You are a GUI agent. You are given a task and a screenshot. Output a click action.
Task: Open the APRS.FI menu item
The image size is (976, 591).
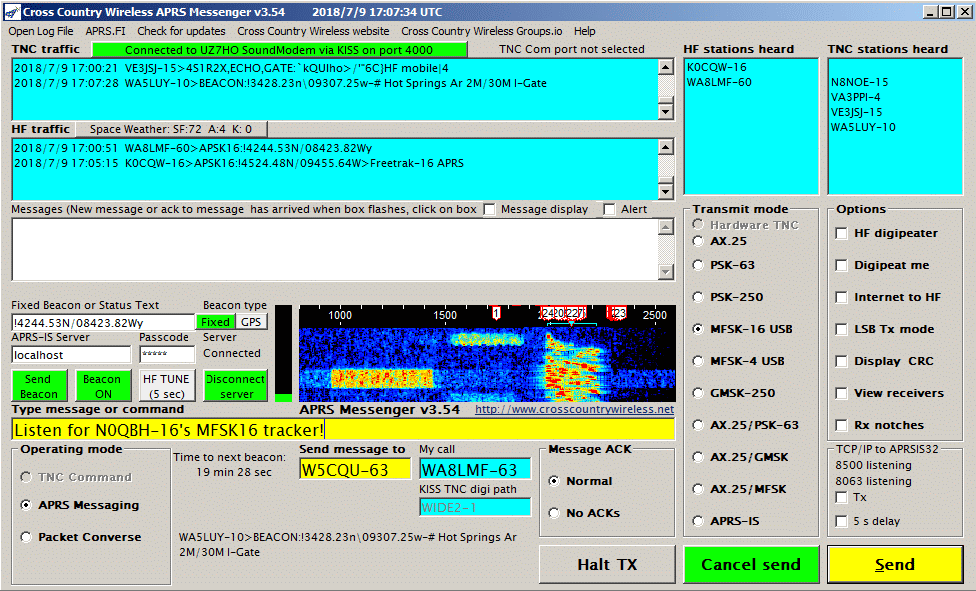click(105, 31)
